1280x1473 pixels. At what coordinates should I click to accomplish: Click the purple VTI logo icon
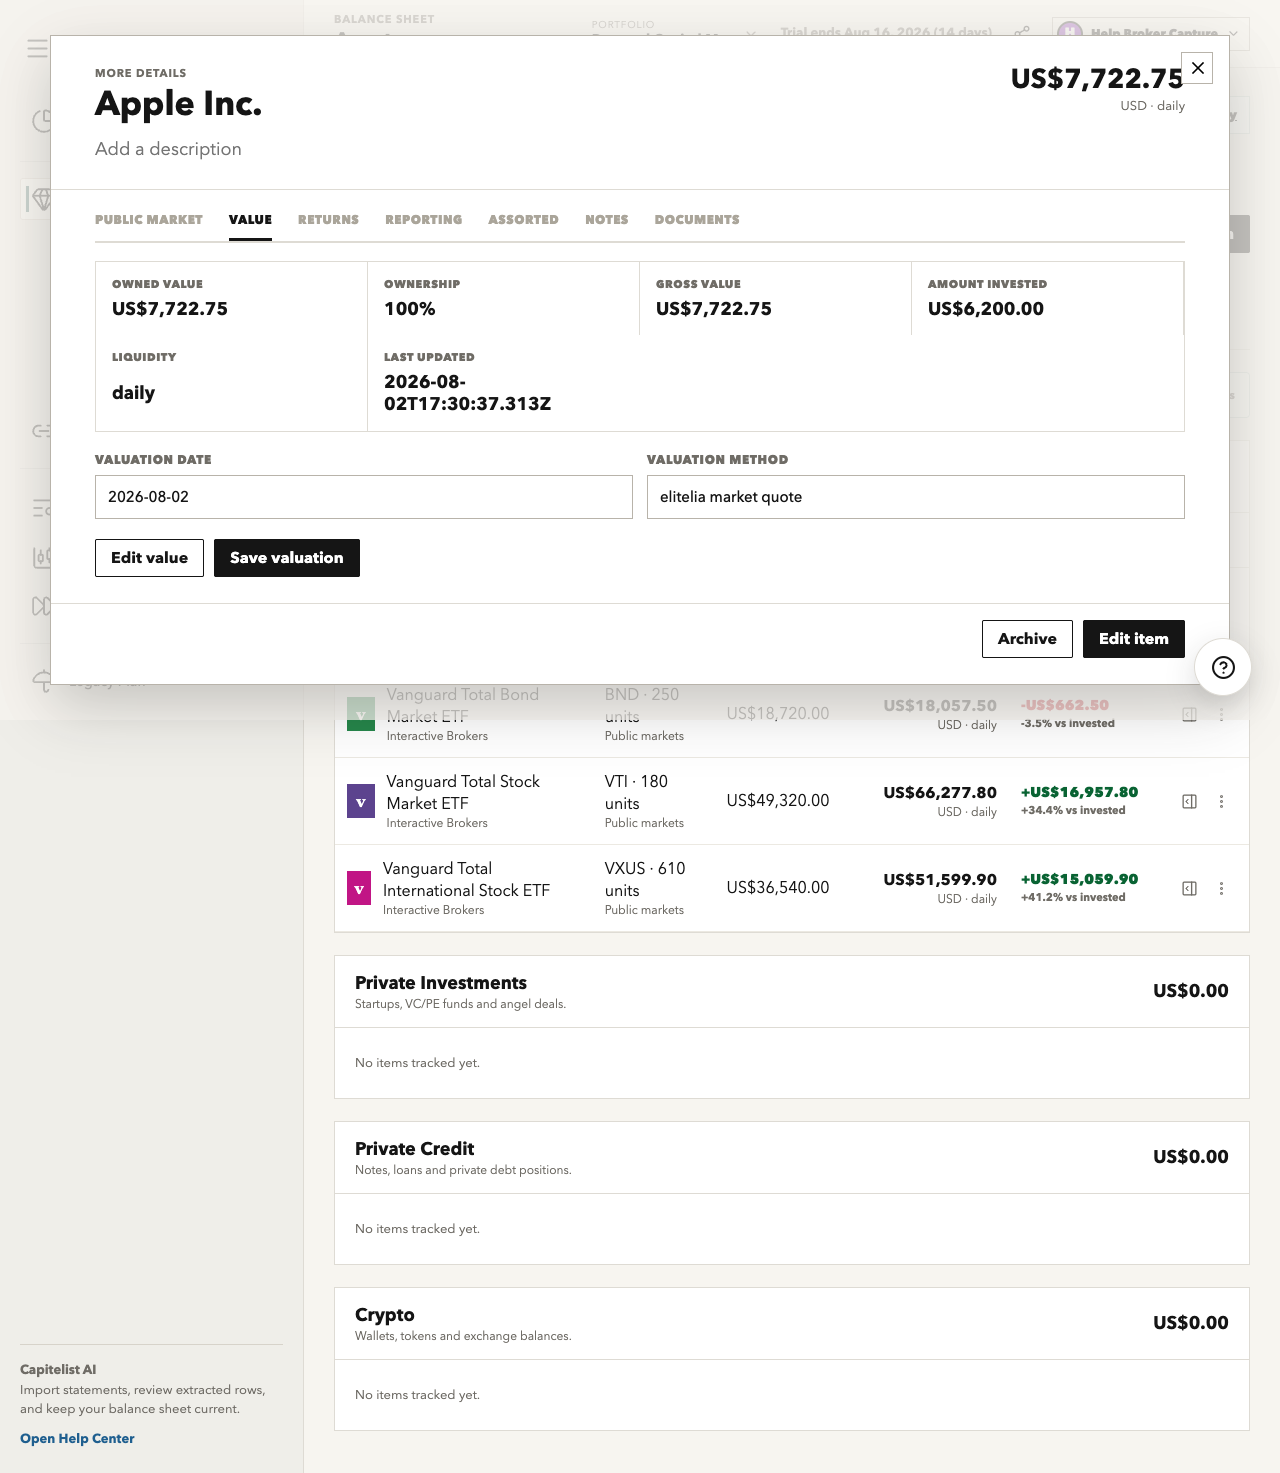click(360, 802)
